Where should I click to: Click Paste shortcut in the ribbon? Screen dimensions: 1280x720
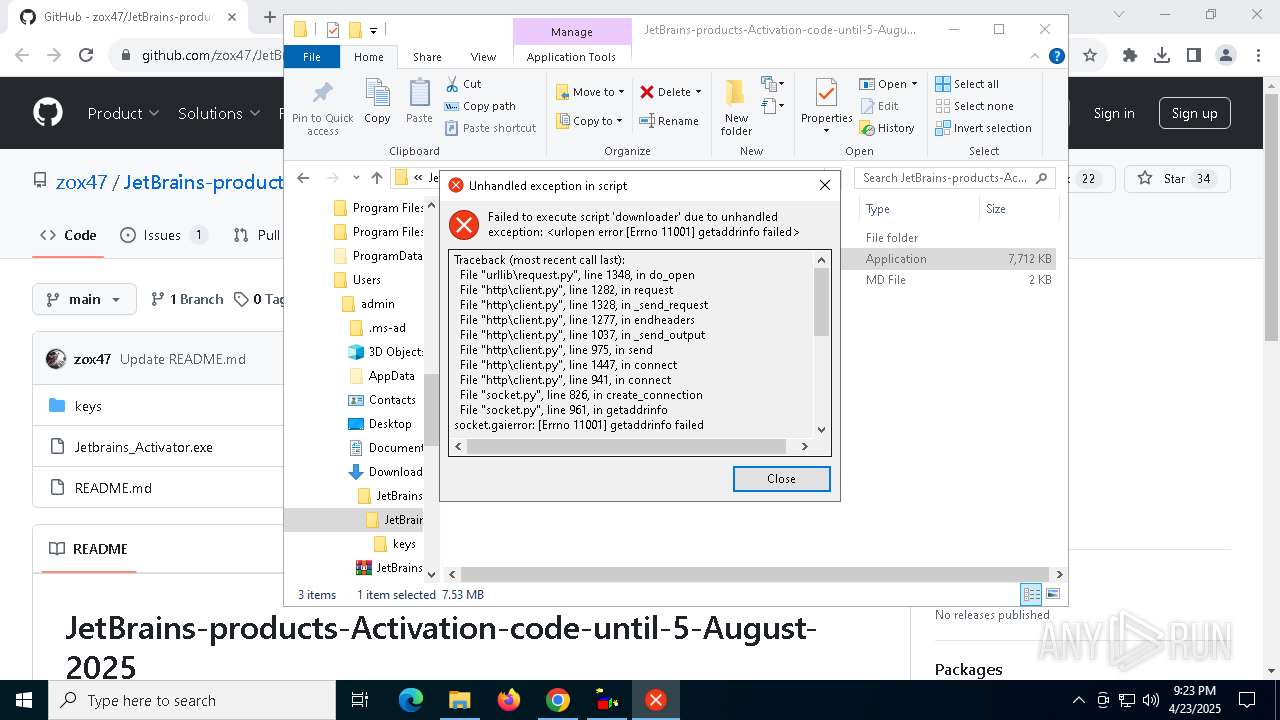pos(490,128)
